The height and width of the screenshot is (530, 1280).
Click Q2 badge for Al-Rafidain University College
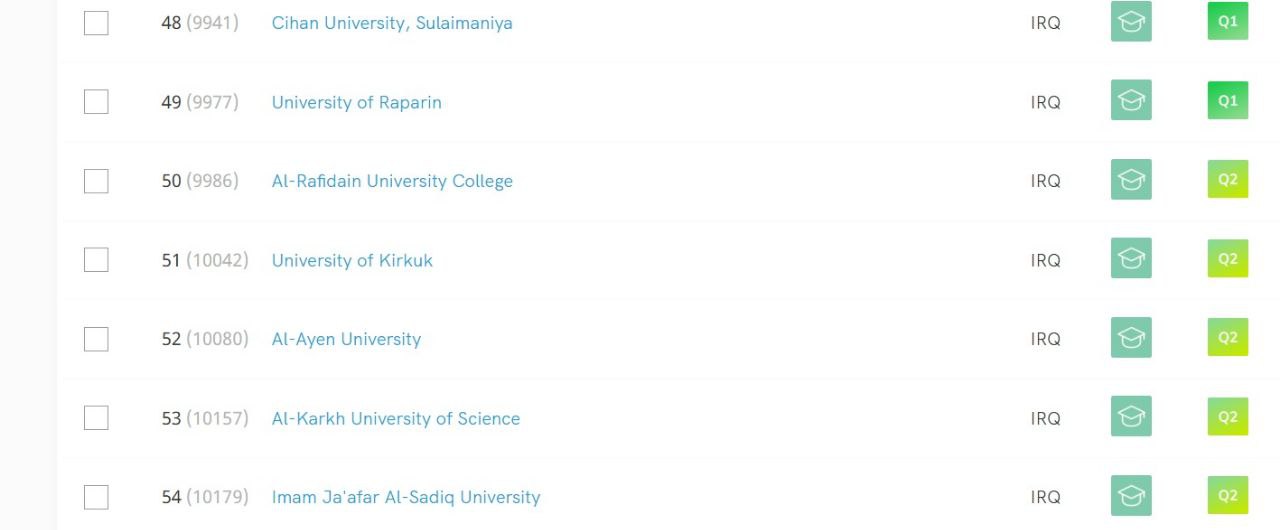[1228, 180]
